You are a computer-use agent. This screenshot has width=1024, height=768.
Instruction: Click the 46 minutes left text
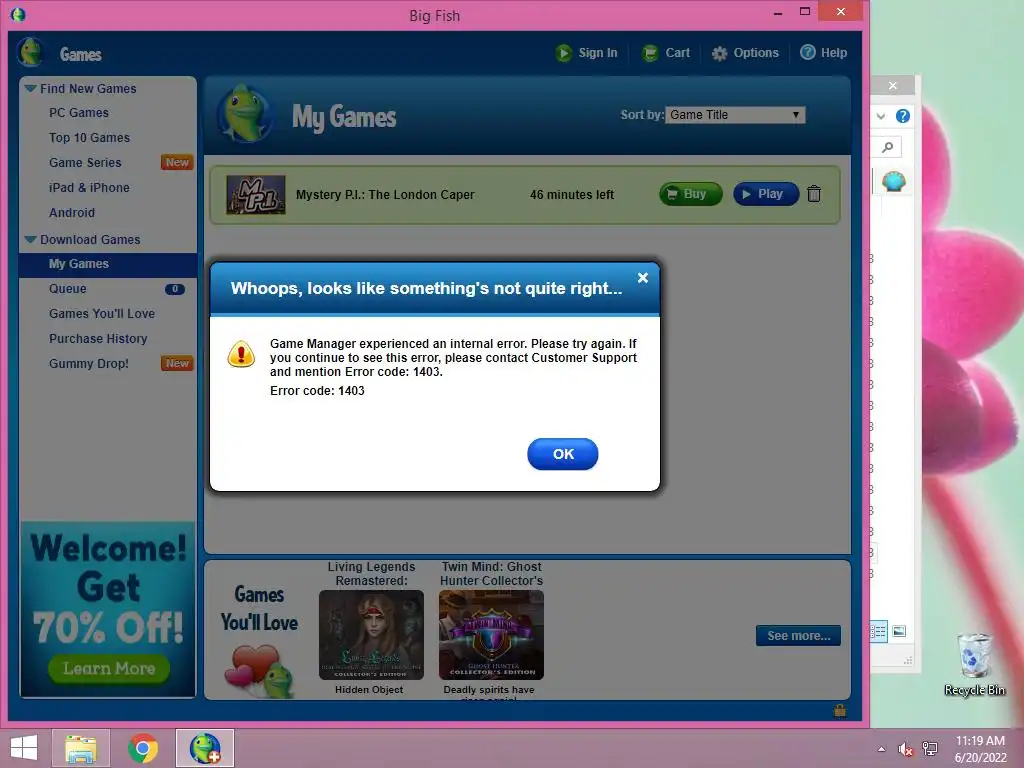(x=572, y=195)
